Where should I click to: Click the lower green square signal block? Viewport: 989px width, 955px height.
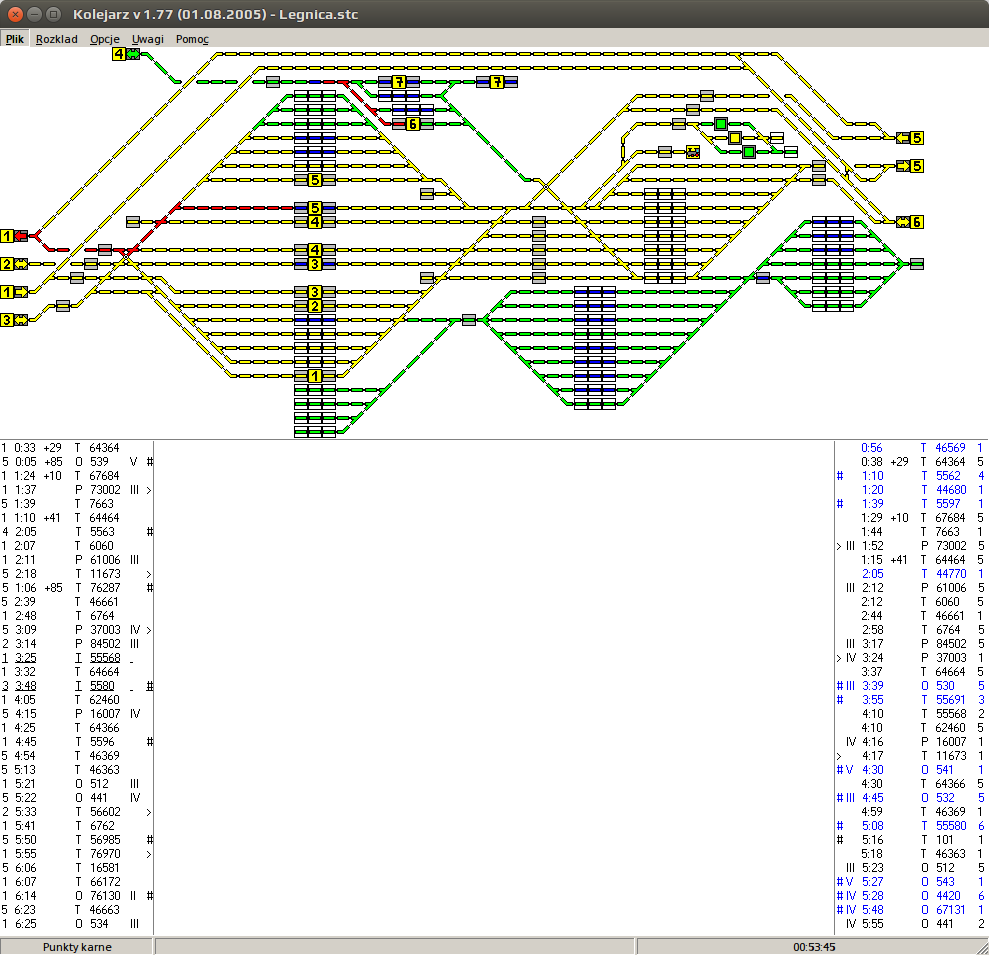point(749,151)
